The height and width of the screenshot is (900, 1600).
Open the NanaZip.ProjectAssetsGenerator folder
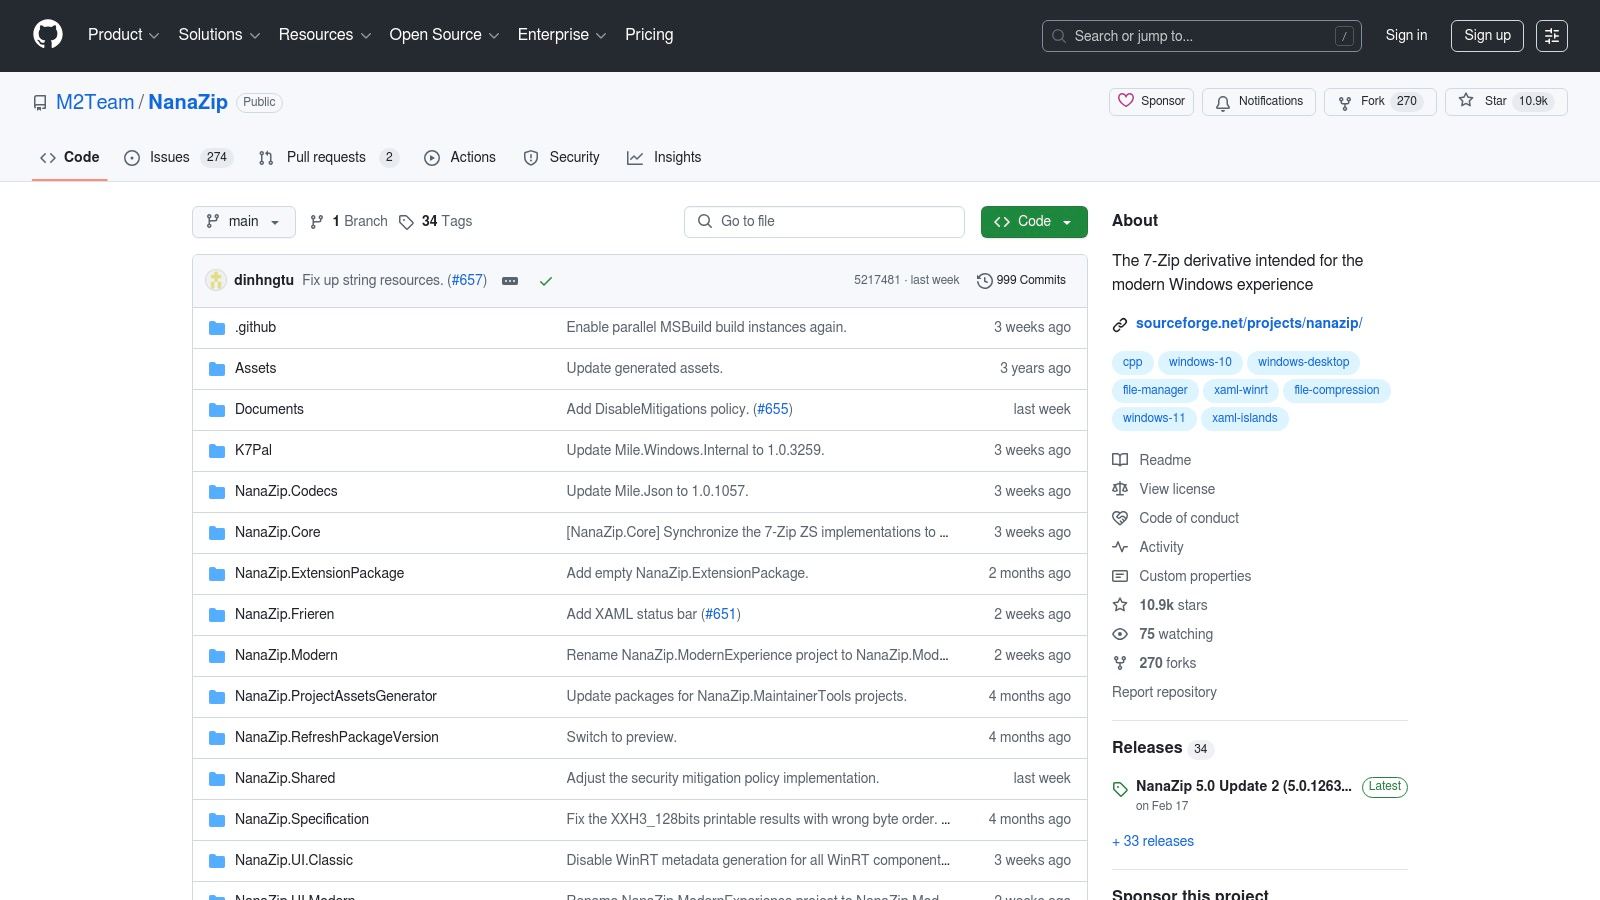pos(336,696)
